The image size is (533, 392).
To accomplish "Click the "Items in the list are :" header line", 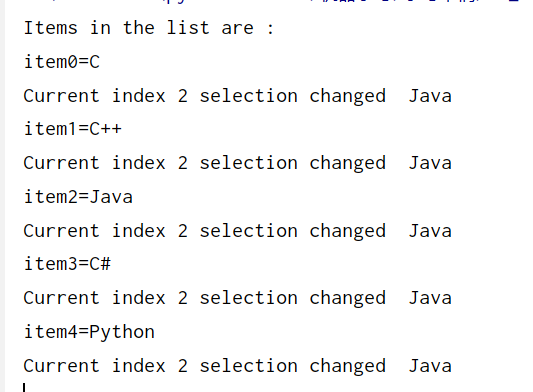I will pyautogui.click(x=149, y=28).
